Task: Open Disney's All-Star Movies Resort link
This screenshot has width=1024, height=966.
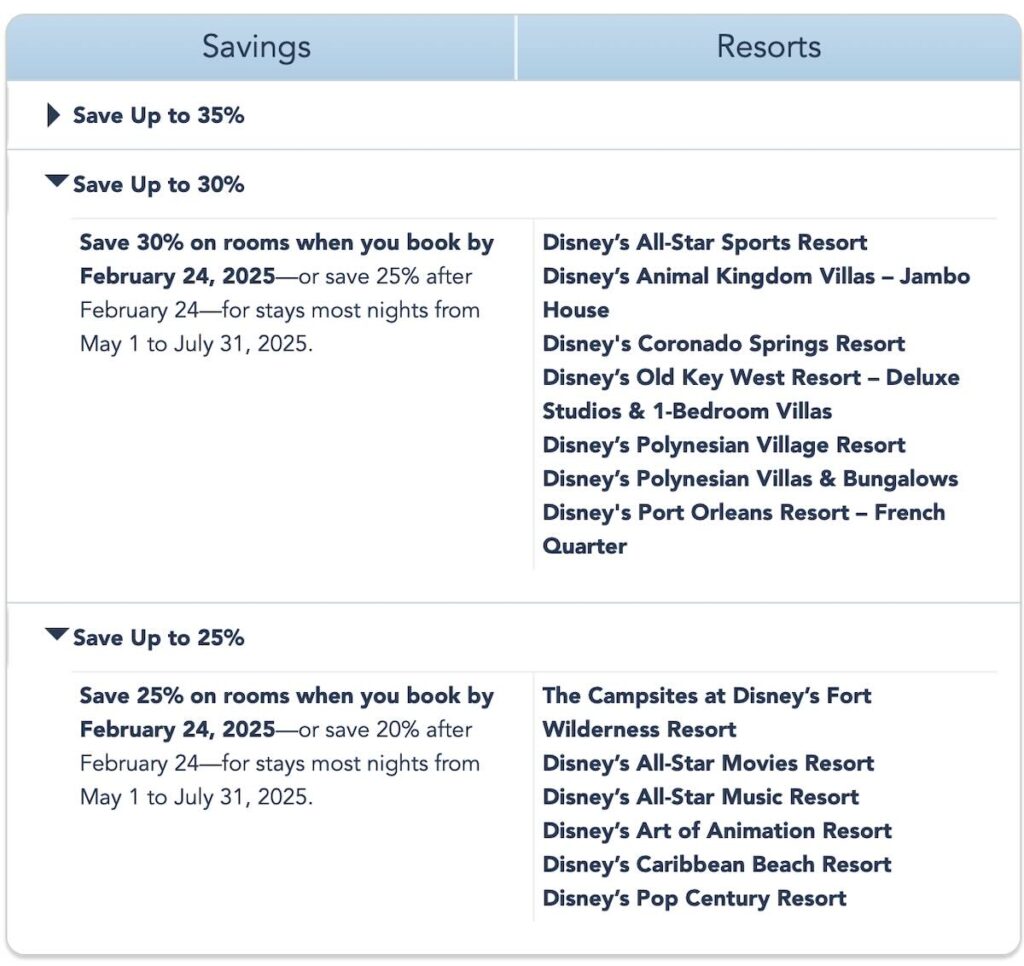Action: (708, 764)
